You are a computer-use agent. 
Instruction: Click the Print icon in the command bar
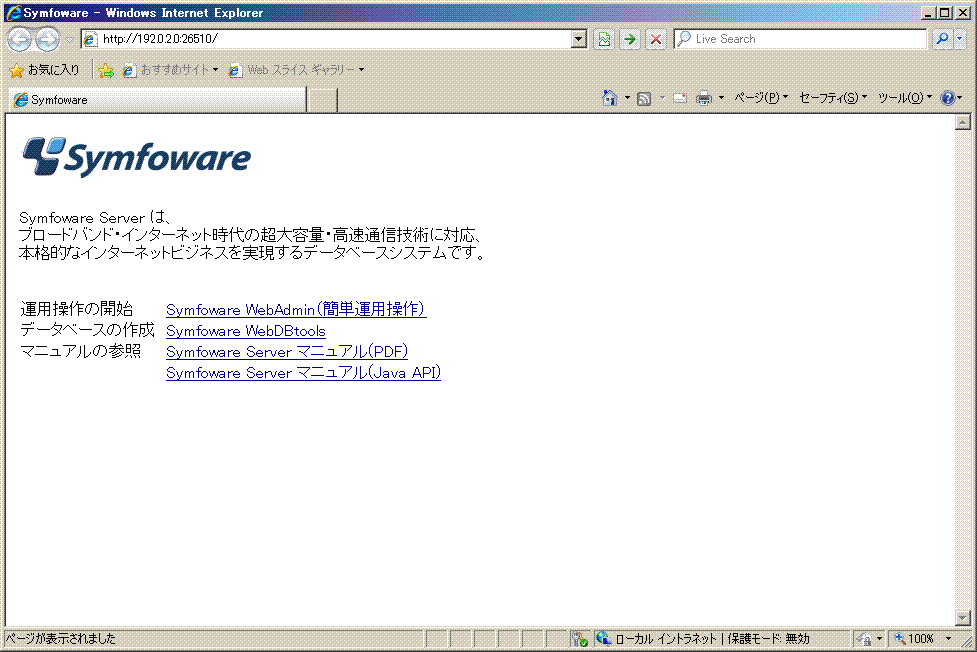pyautogui.click(x=704, y=98)
